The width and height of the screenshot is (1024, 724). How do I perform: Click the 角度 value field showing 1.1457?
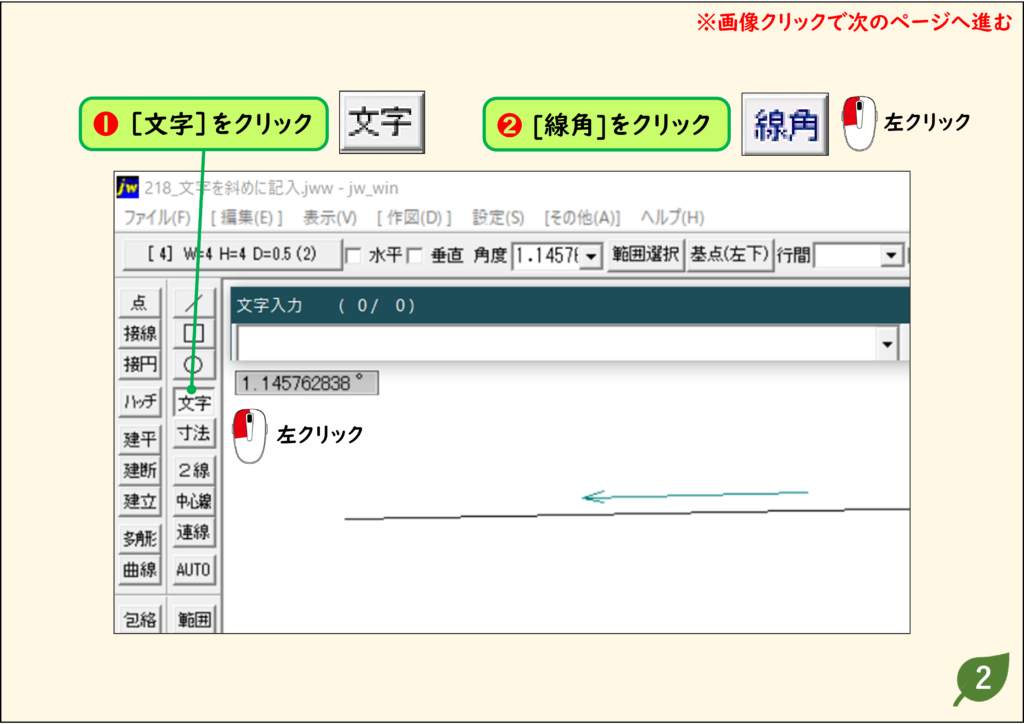[x=547, y=256]
